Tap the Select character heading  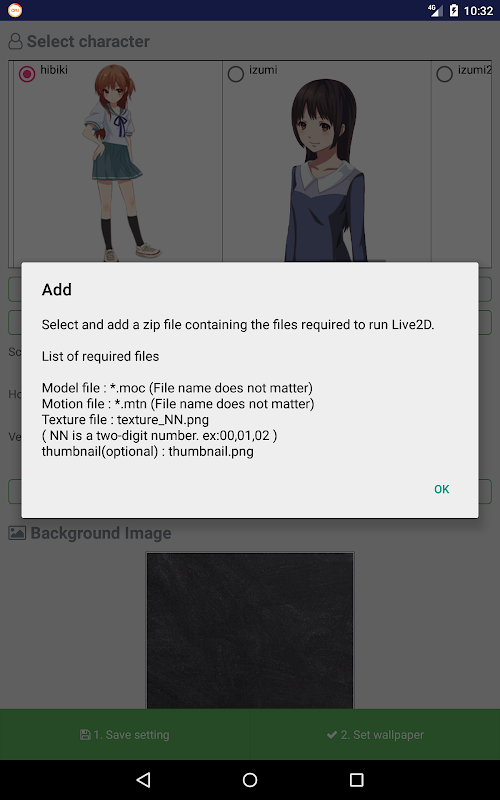click(x=88, y=41)
